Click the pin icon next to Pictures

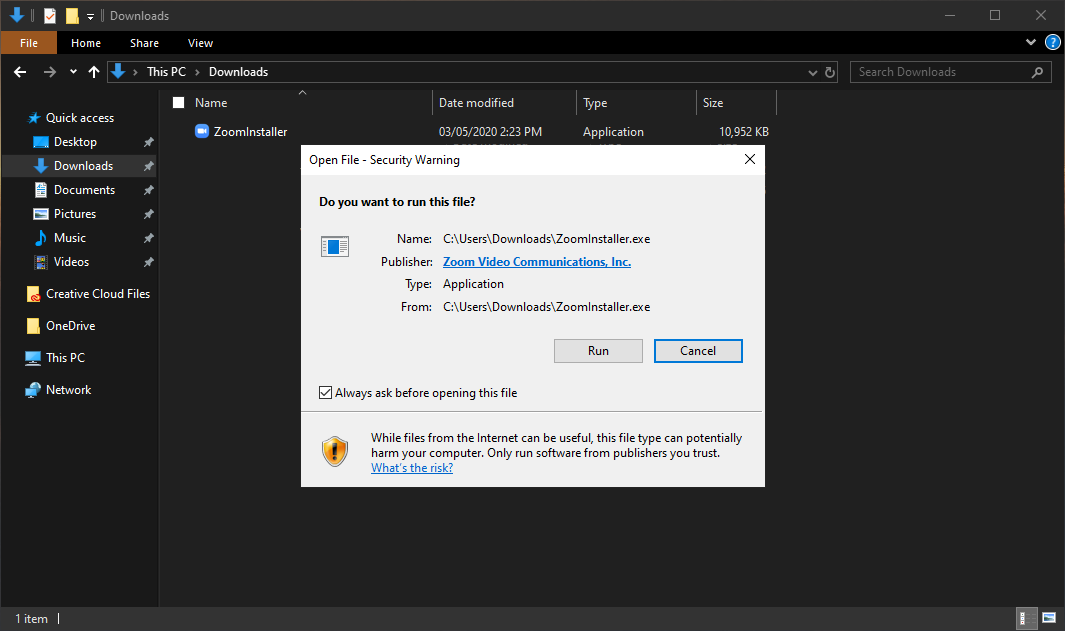[148, 214]
